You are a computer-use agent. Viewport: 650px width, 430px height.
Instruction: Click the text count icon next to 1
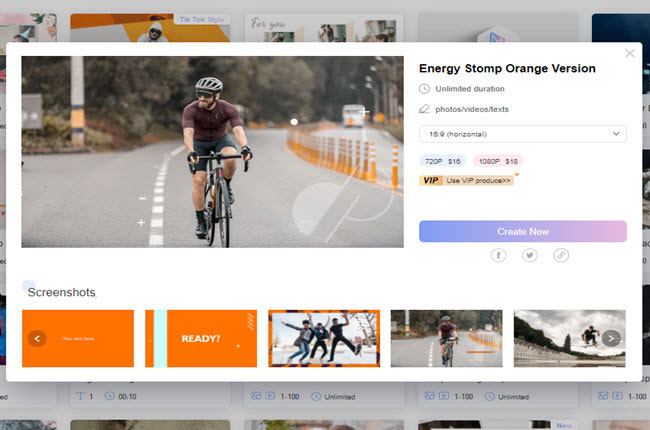(x=80, y=396)
